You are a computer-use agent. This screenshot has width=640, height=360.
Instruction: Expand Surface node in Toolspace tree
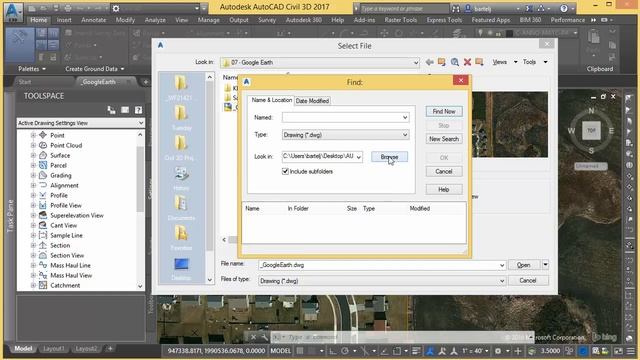click(33, 155)
